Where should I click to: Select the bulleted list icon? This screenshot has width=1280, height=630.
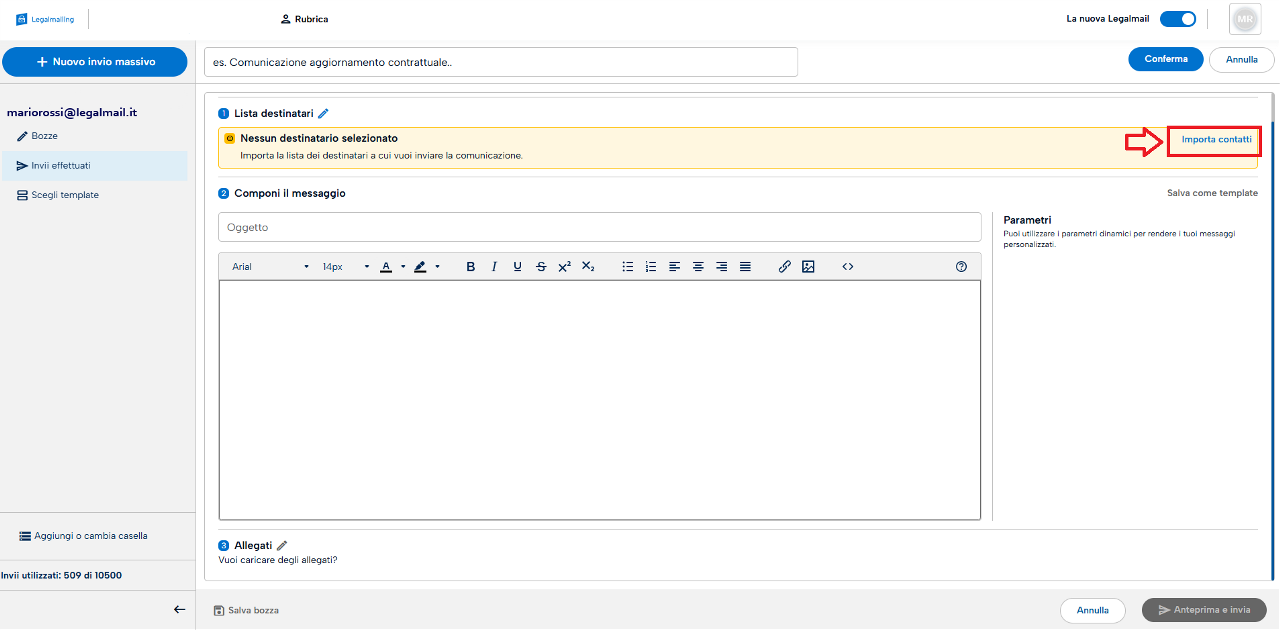coord(628,267)
